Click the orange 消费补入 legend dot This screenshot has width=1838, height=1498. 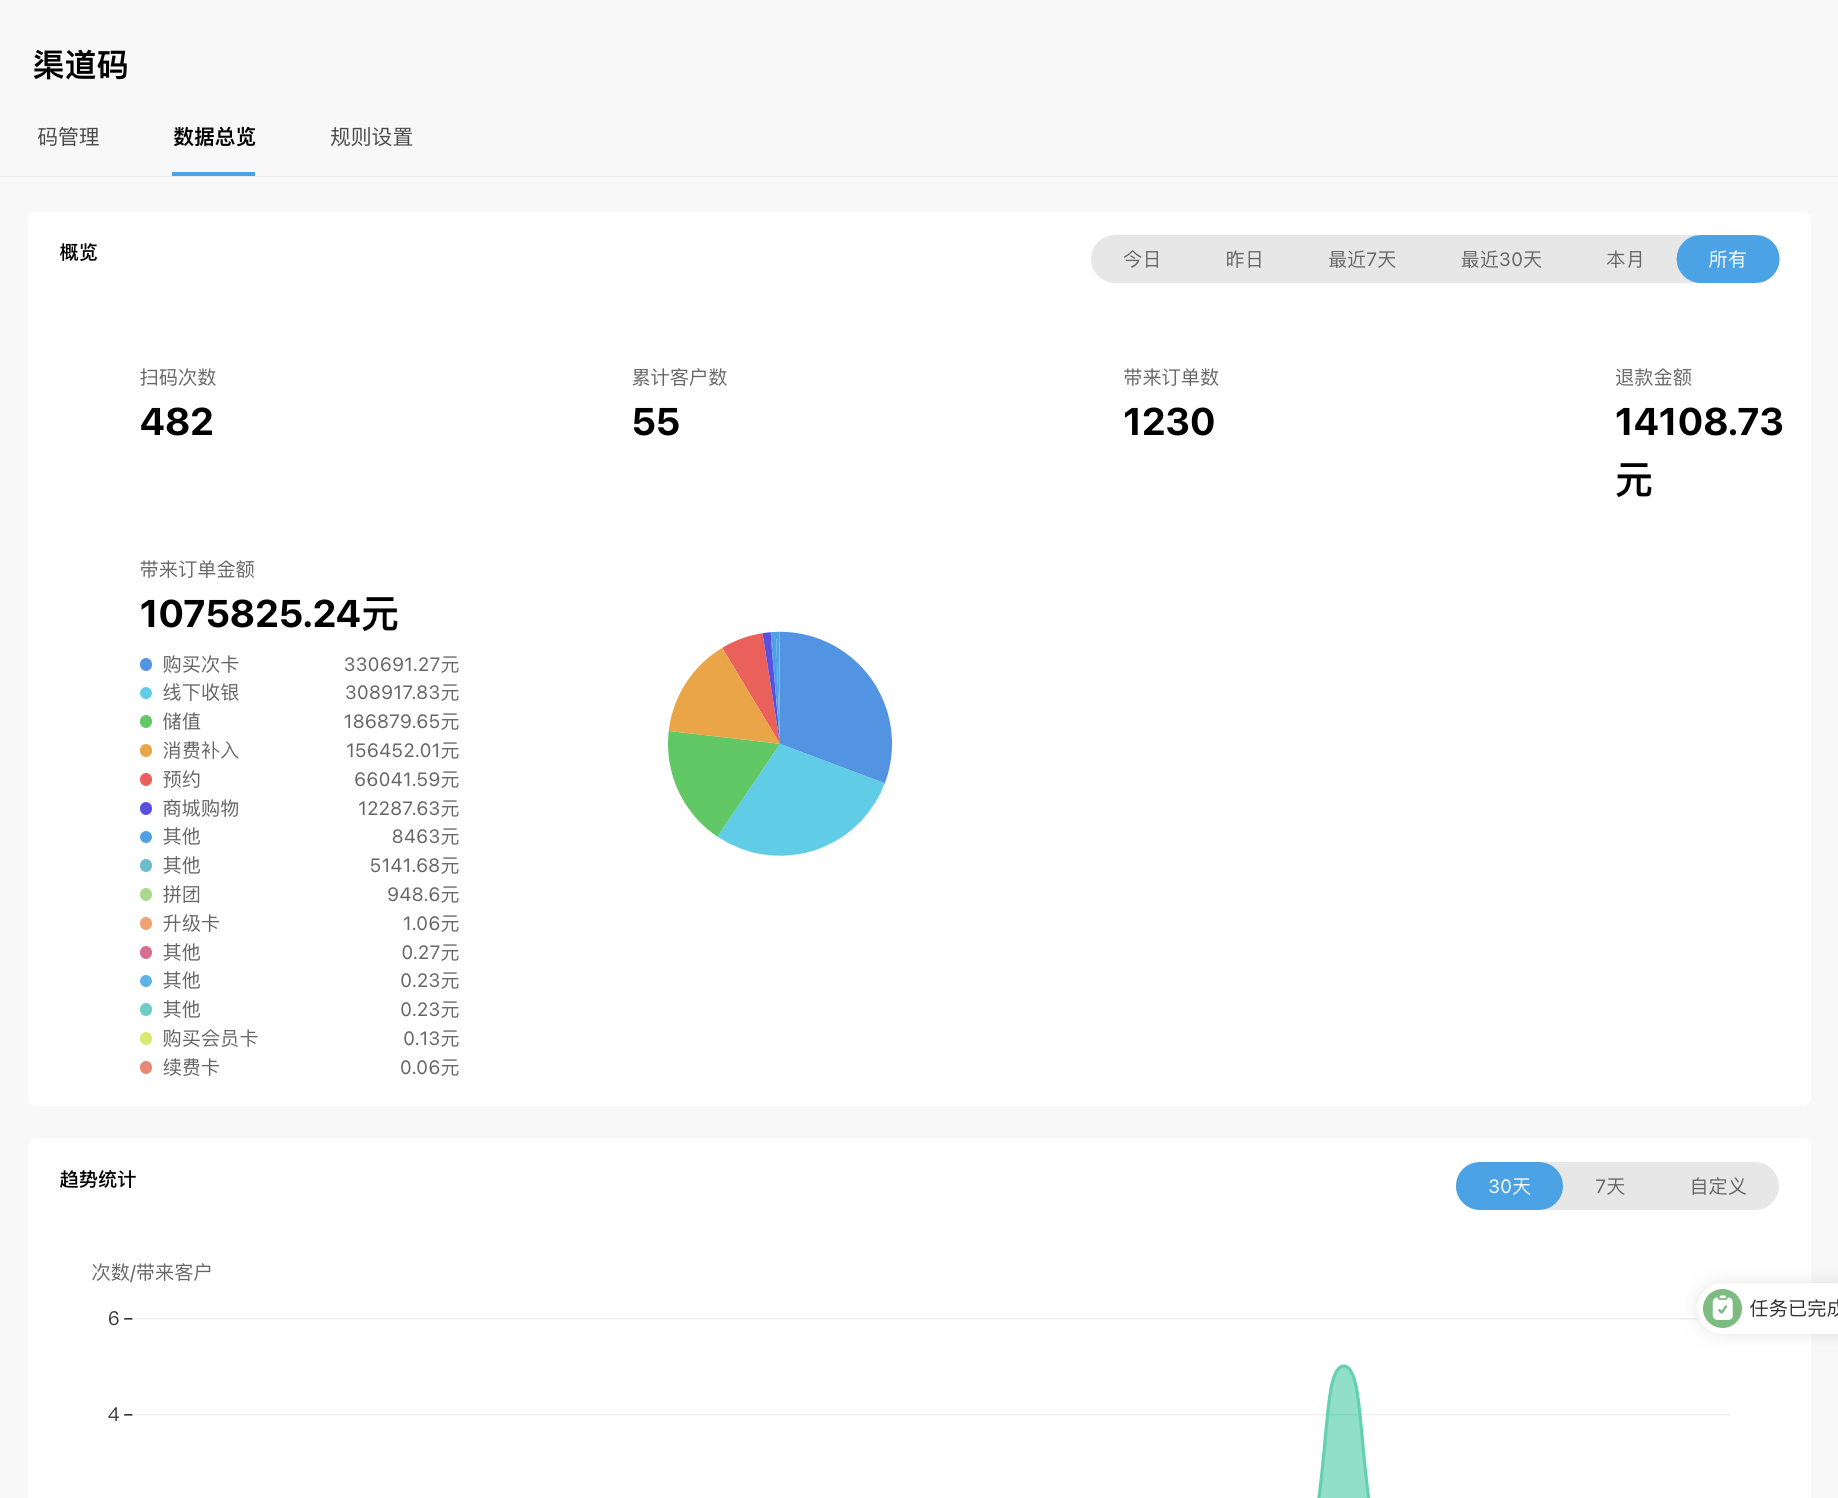tap(146, 750)
